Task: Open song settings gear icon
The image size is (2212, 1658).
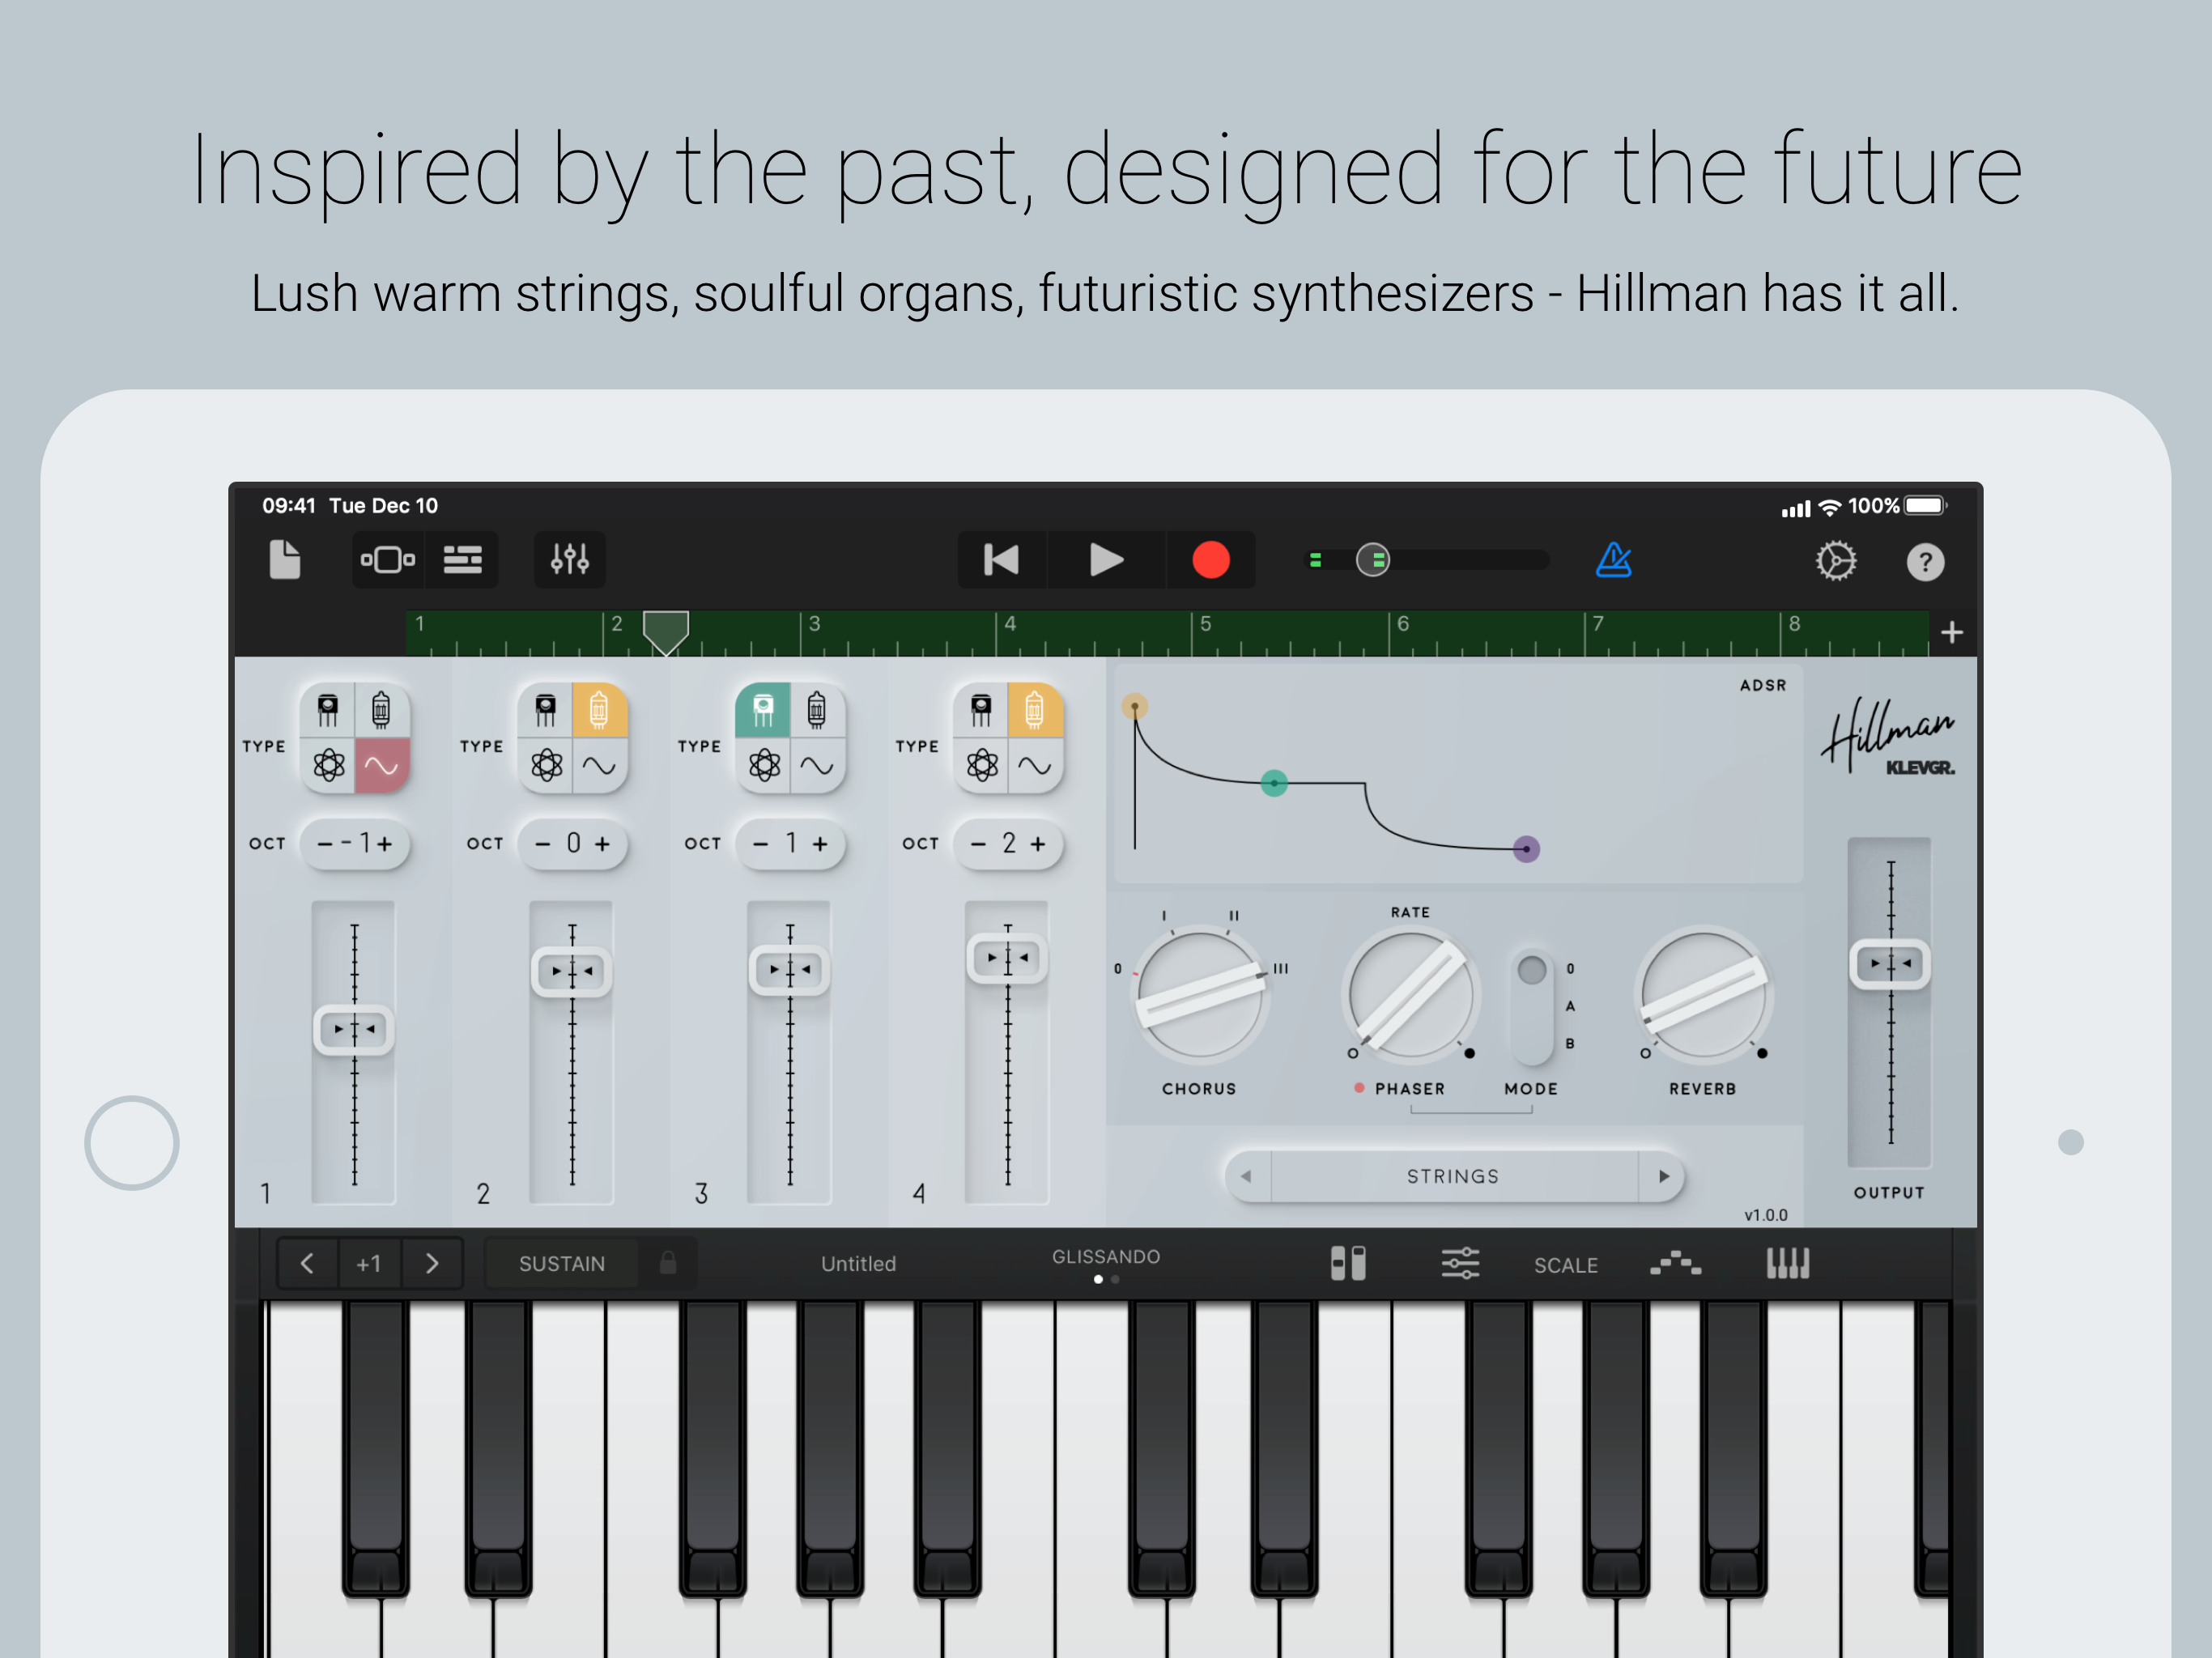Action: pyautogui.click(x=1835, y=561)
